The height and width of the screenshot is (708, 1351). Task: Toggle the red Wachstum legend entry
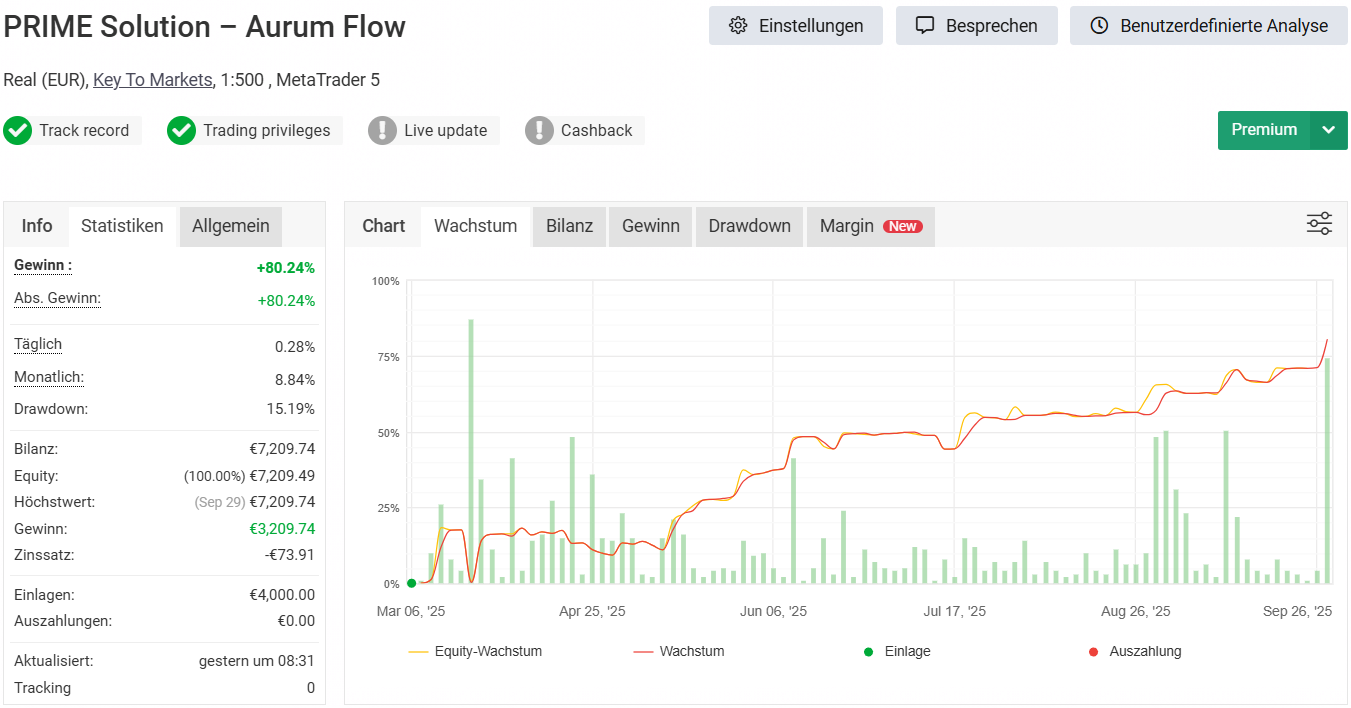[679, 652]
